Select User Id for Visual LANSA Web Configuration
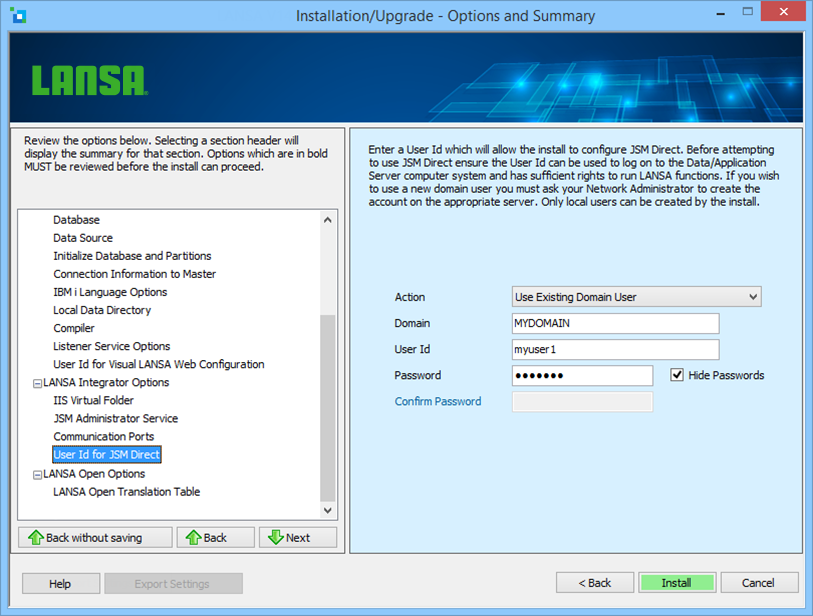 (x=159, y=365)
